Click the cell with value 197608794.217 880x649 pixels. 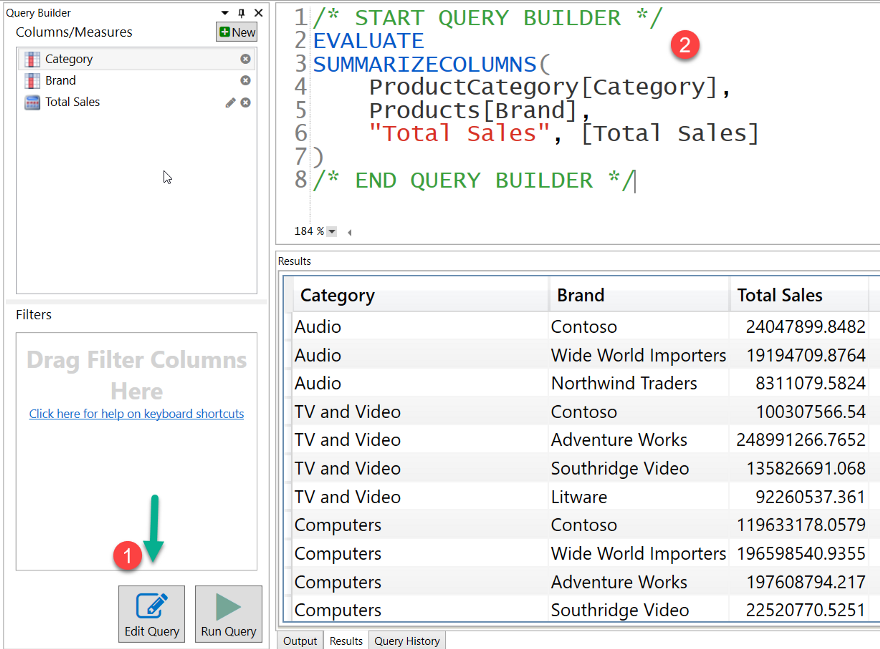[799, 582]
